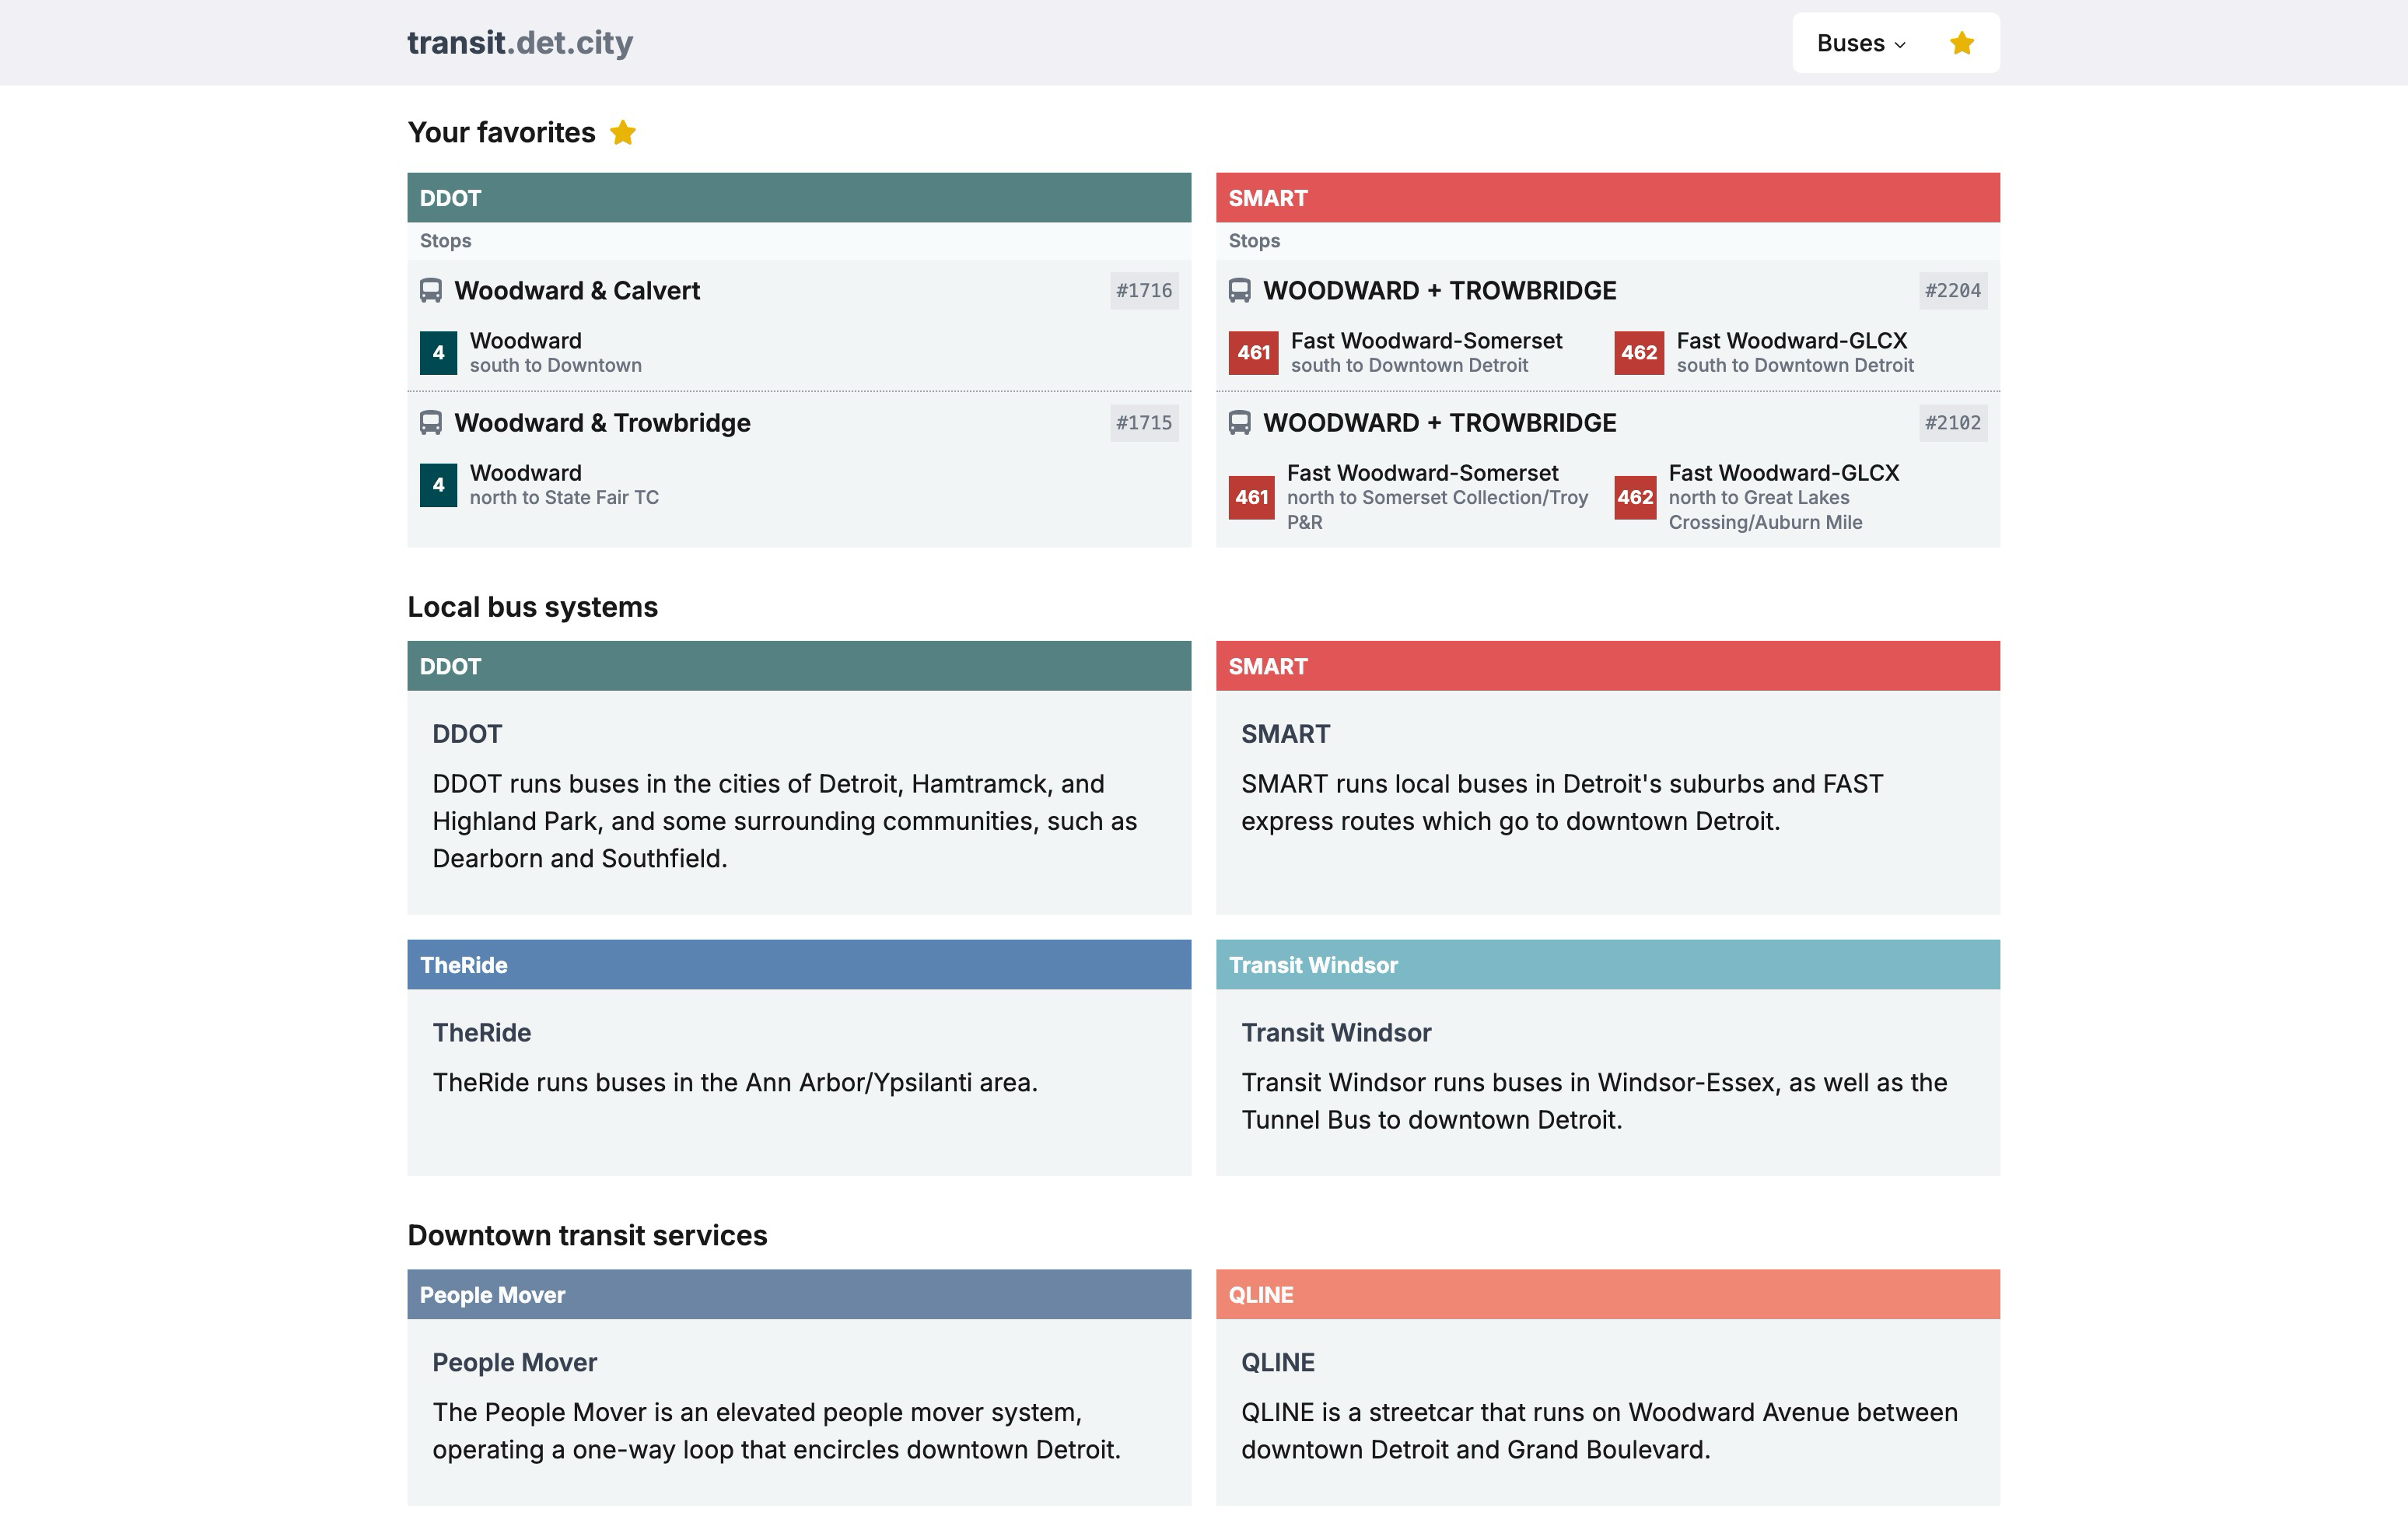Click the star icon next to Your favorites heading
The height and width of the screenshot is (1530, 2408).
623,131
